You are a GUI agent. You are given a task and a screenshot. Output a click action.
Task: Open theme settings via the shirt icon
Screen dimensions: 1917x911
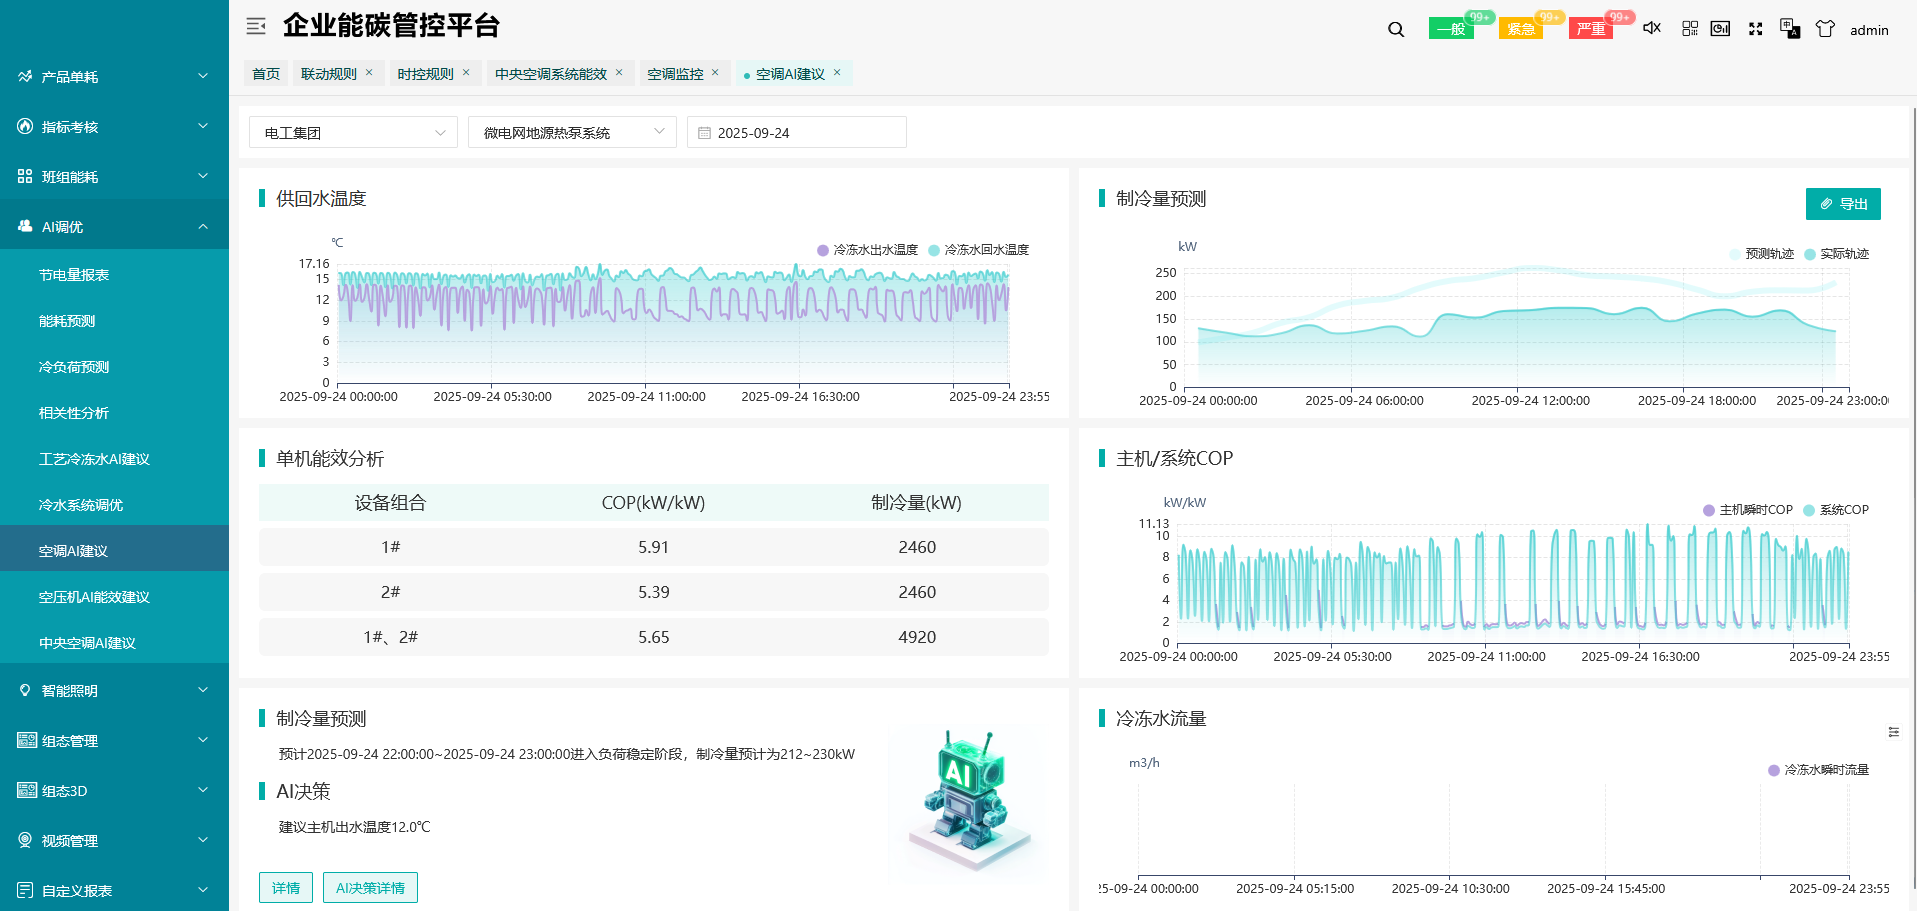(1825, 29)
